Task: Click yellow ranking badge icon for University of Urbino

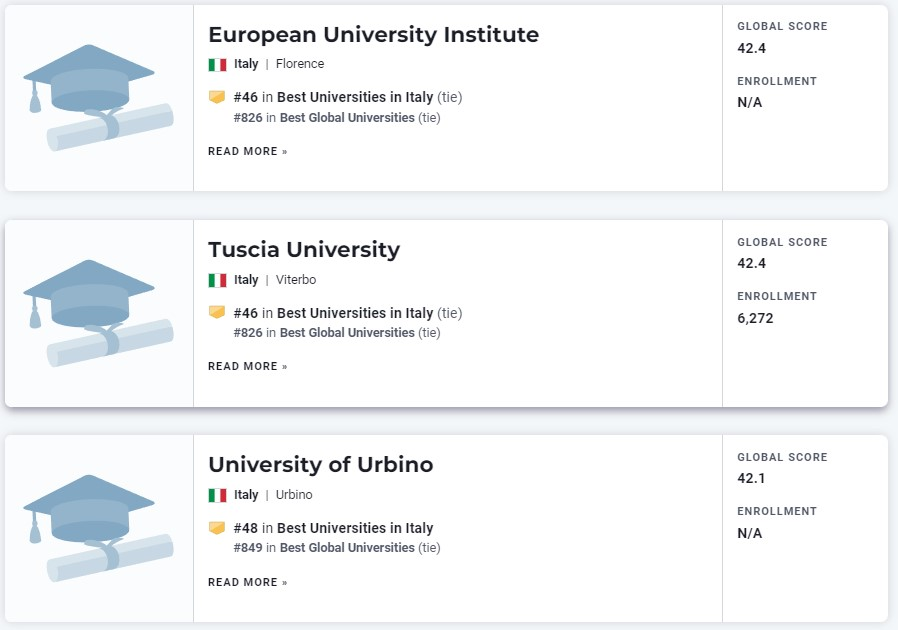Action: click(216, 527)
